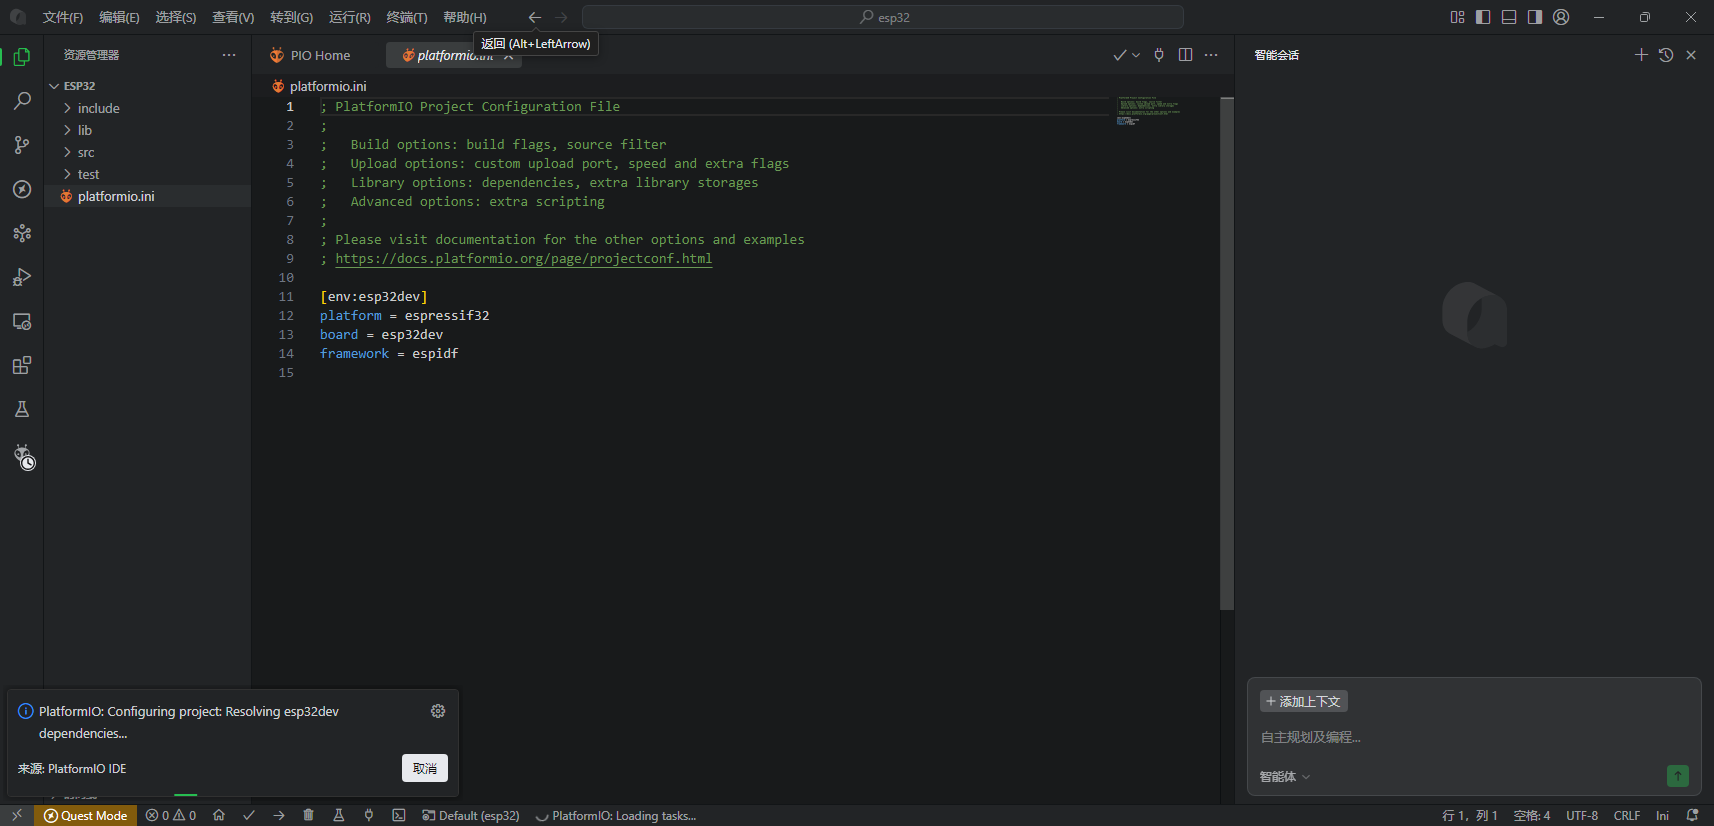Viewport: 1714px width, 826px height.
Task: Open the Extensions view in activity bar
Action: point(22,365)
